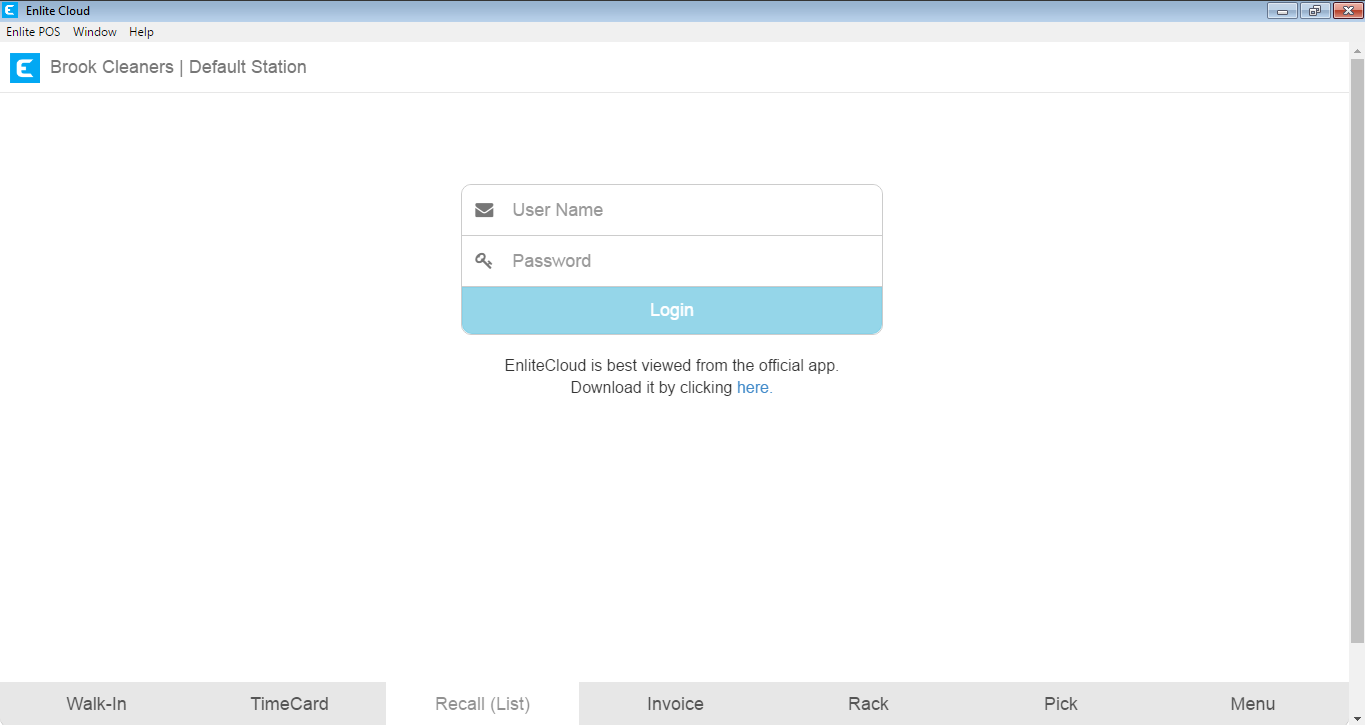Click the vertical scrollbar thumb
This screenshot has width=1365, height=725.
click(x=1357, y=350)
